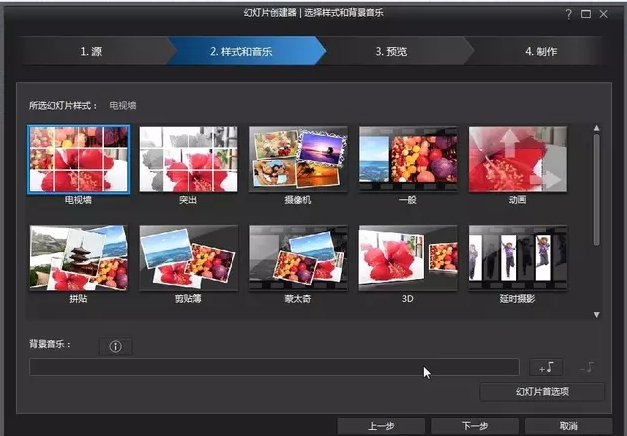Select the 电视墙 slideshow style thumbnail

78,159
